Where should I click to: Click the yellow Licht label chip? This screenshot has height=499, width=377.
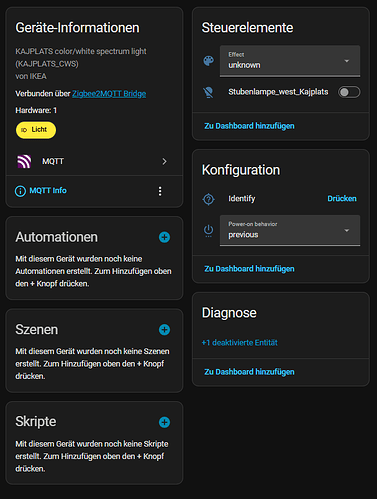36,130
